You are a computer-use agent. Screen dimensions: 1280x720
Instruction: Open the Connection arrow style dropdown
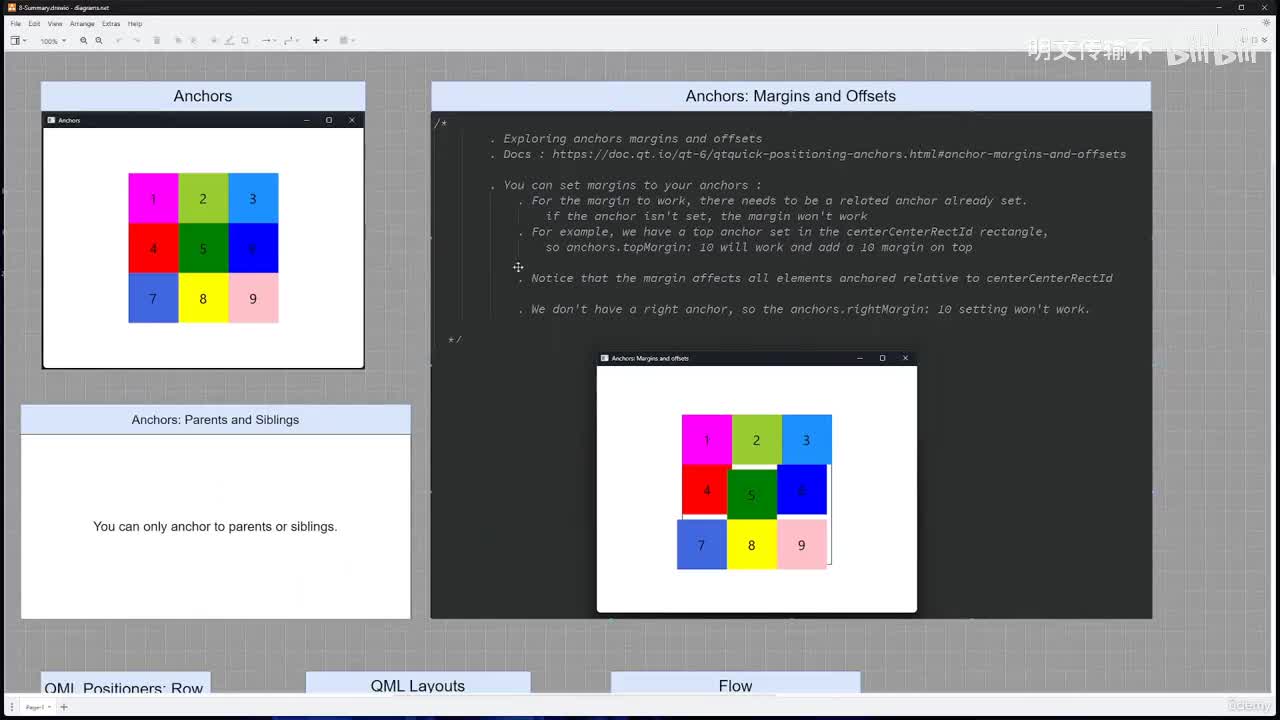268,41
